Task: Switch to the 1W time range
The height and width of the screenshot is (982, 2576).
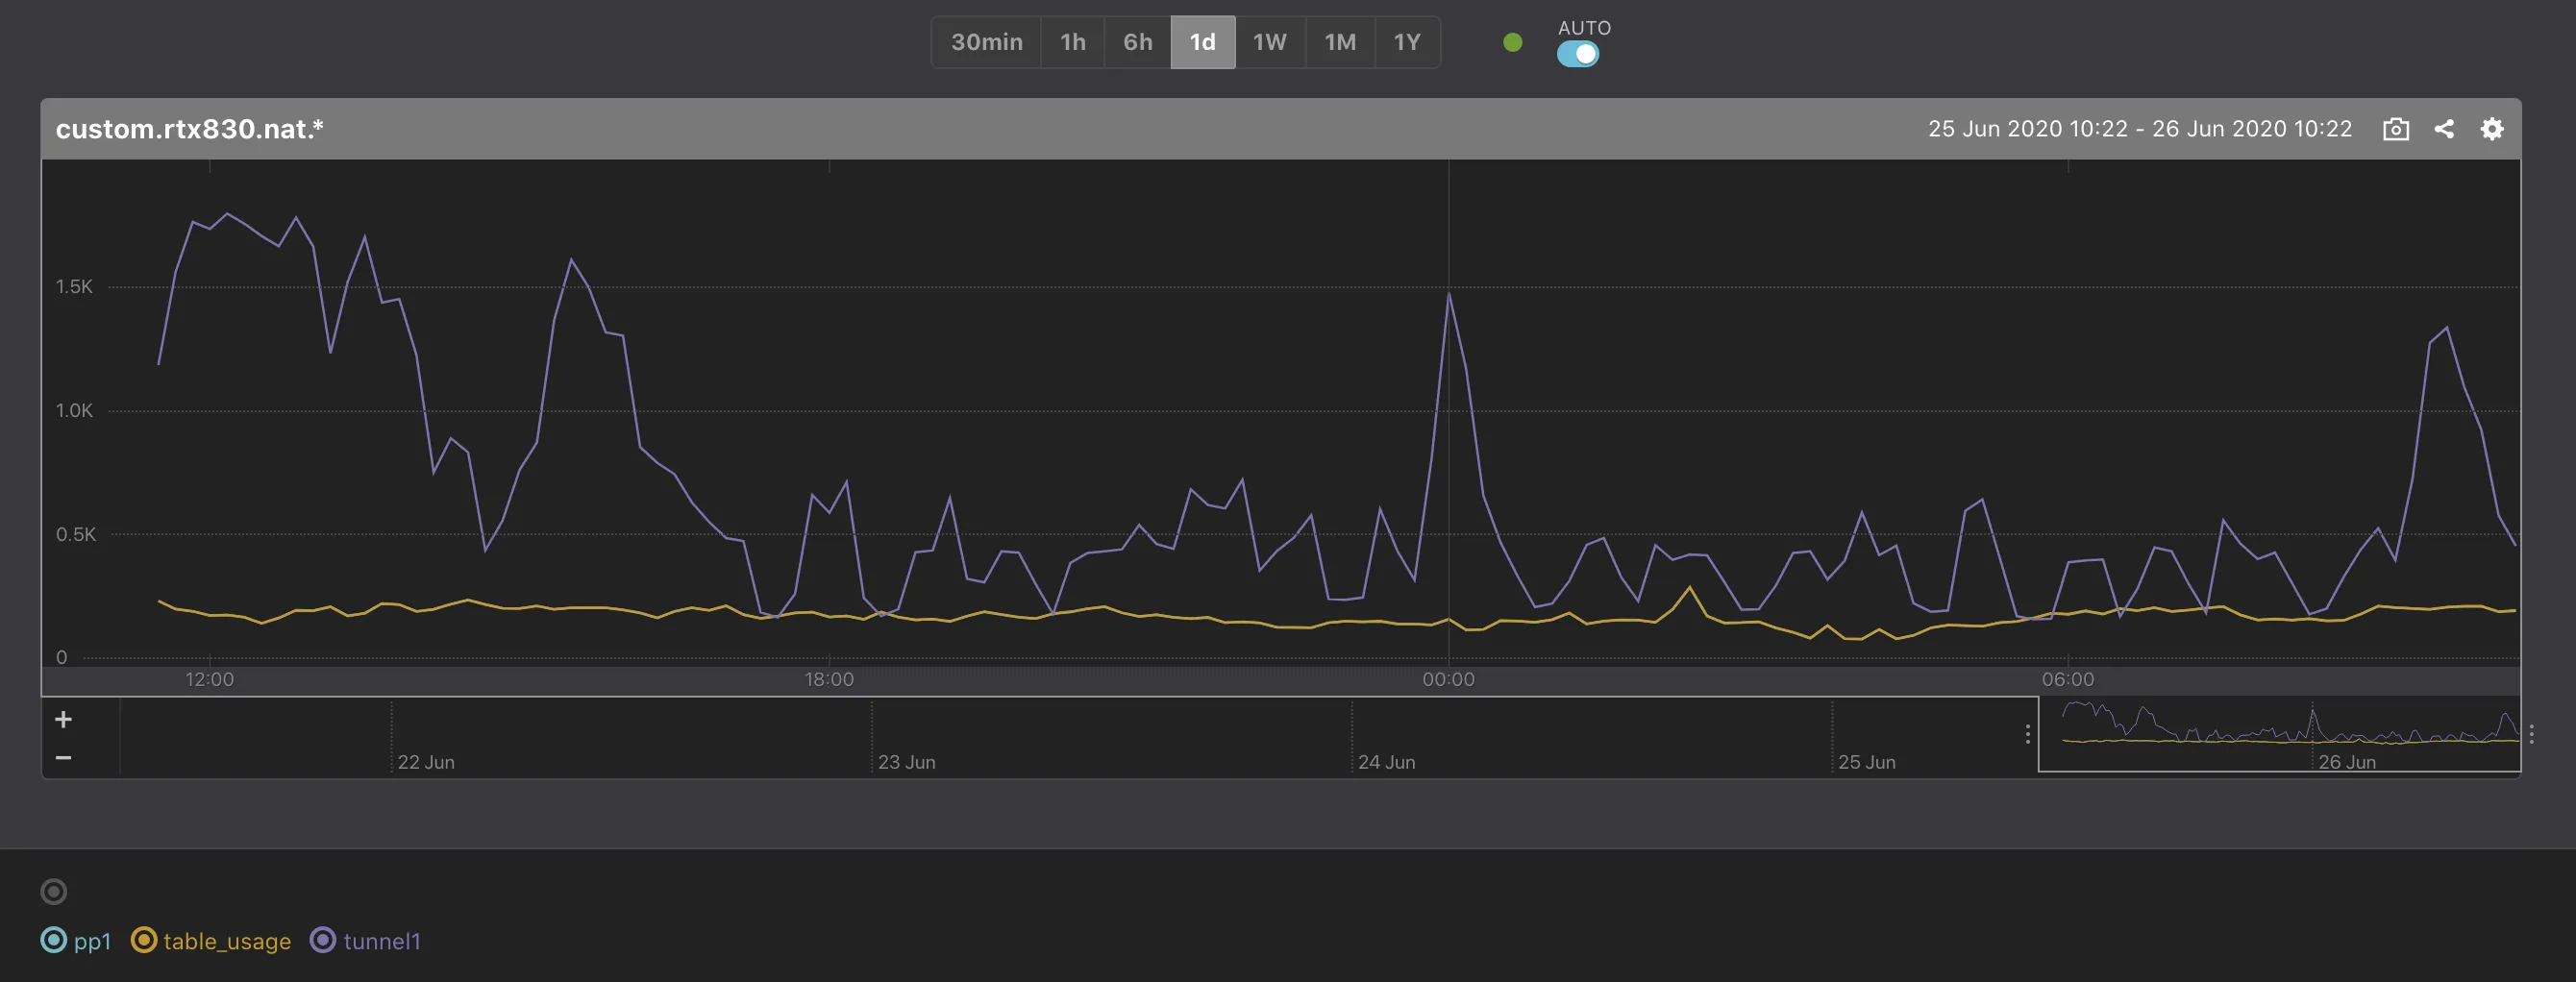Action: [x=1269, y=42]
